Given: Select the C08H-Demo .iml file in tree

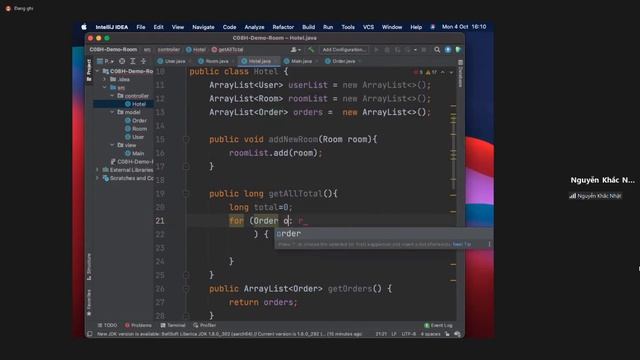Looking at the screenshot, I should (x=131, y=162).
